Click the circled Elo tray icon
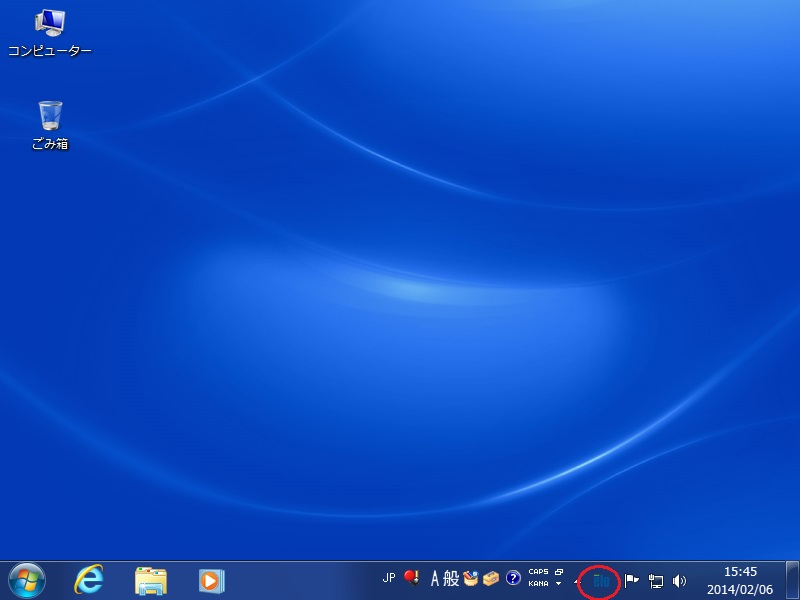Image resolution: width=800 pixels, height=600 pixels. point(600,580)
